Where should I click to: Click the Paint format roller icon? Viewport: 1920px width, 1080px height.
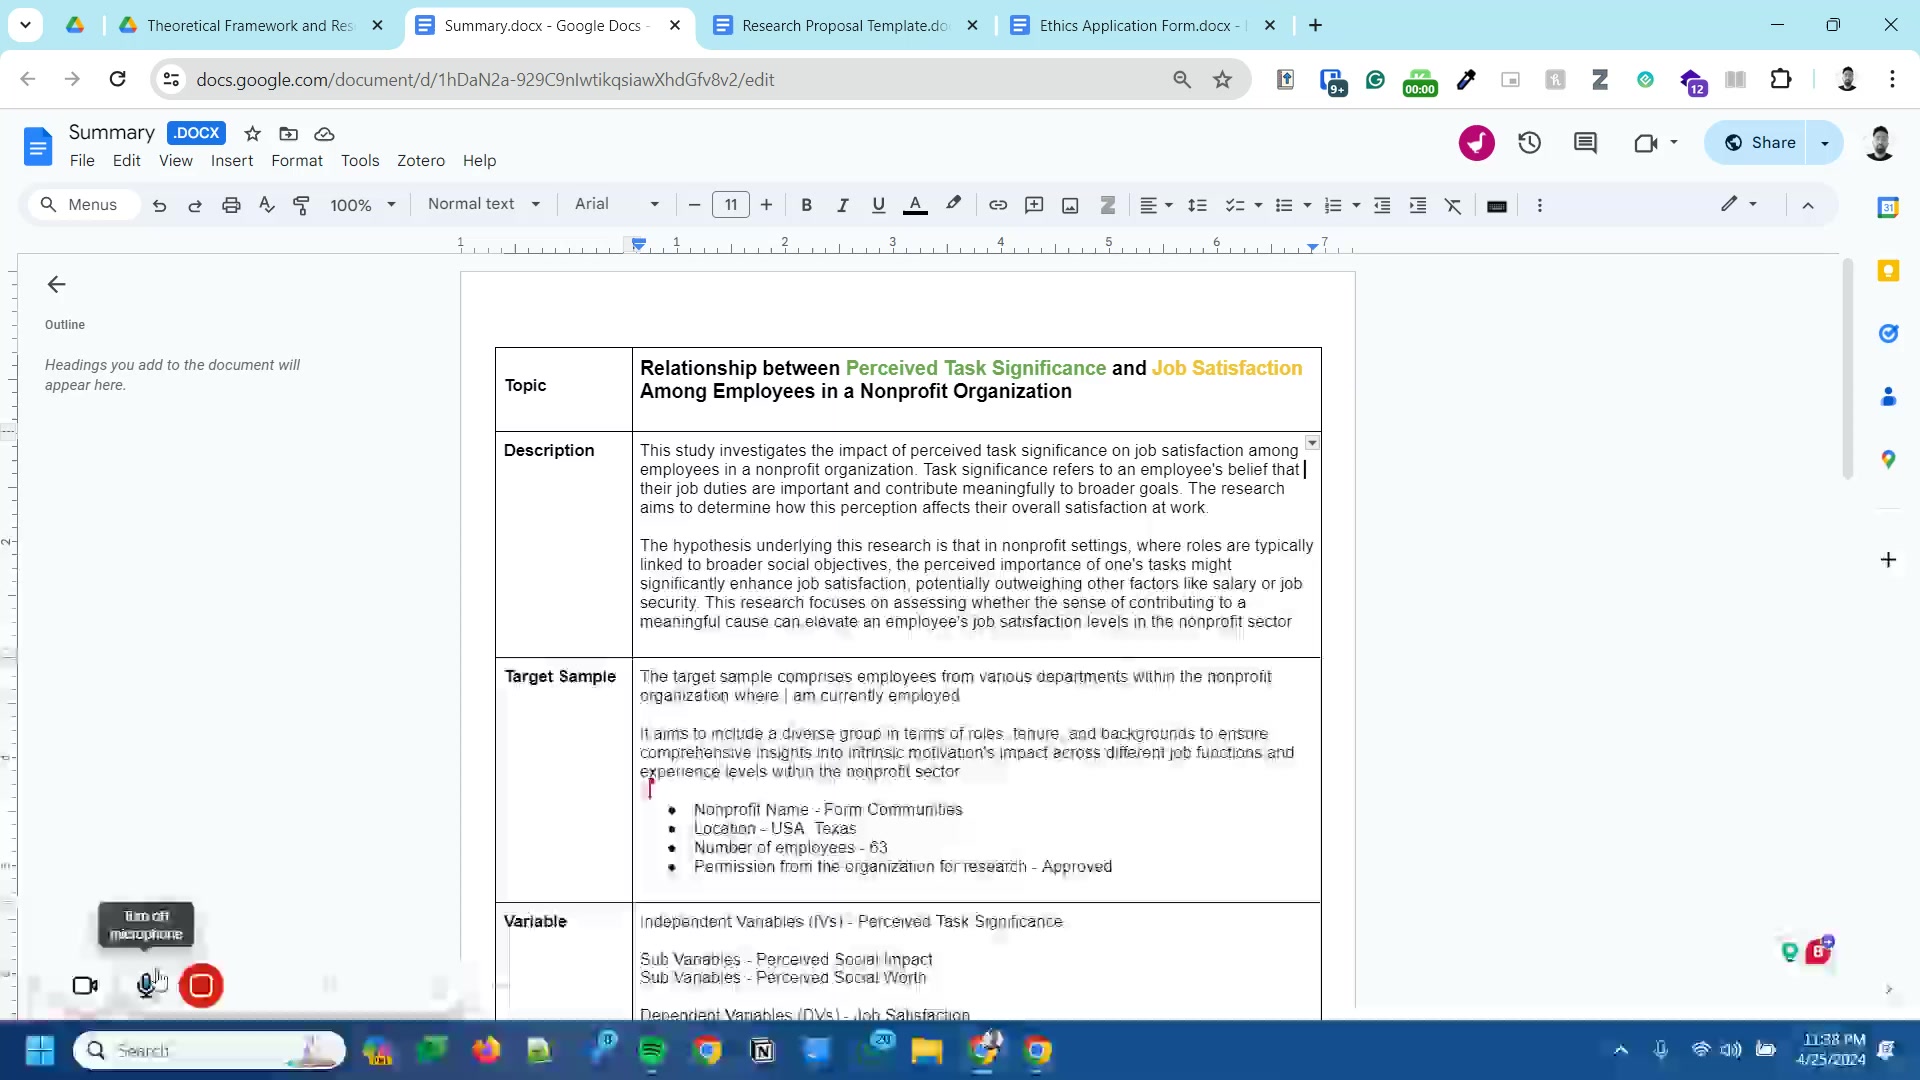[x=301, y=205]
